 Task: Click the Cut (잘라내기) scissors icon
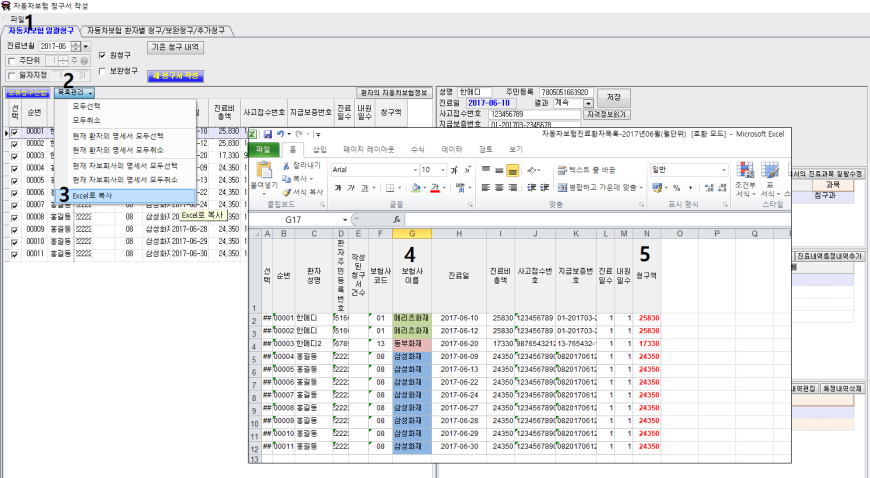pyautogui.click(x=286, y=165)
